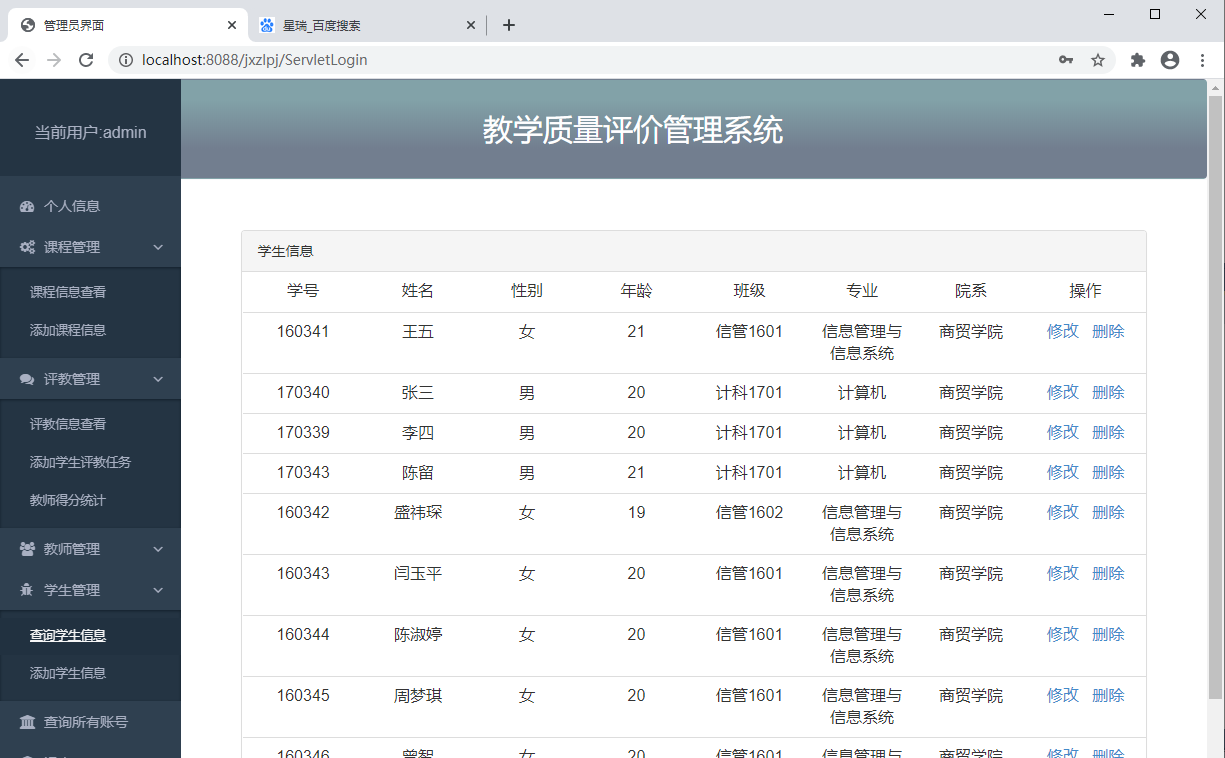
Task: Open 教师得分统计 submenu item
Action: [x=68, y=500]
